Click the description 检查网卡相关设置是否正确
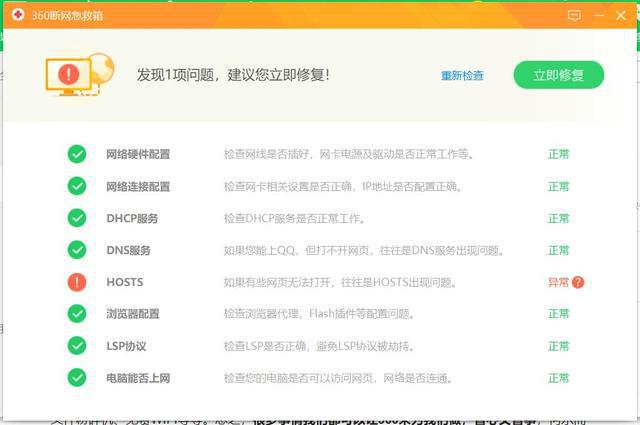The image size is (640, 425). coord(343,187)
